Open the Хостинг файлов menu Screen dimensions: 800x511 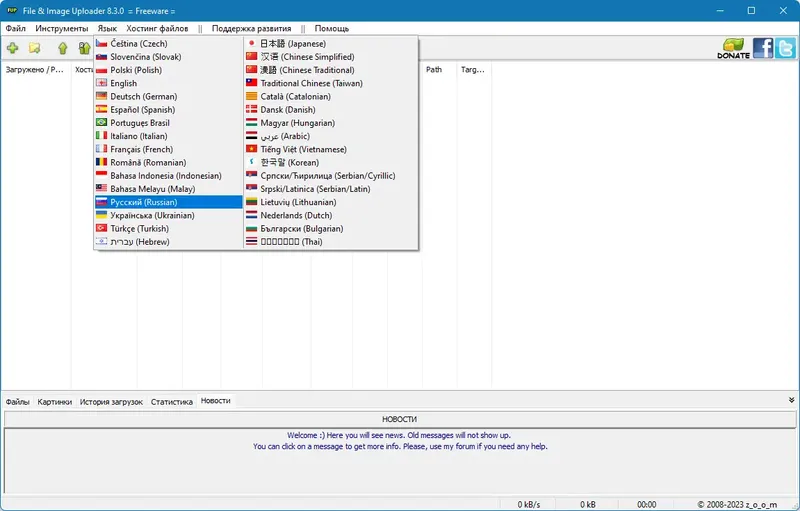pyautogui.click(x=157, y=29)
